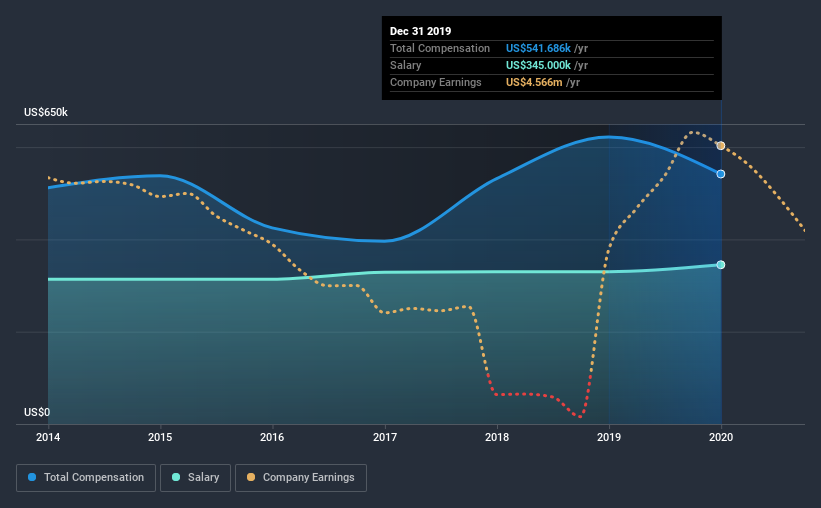The image size is (821, 508).
Task: Click the 2015 x-axis label
Action: point(160,437)
